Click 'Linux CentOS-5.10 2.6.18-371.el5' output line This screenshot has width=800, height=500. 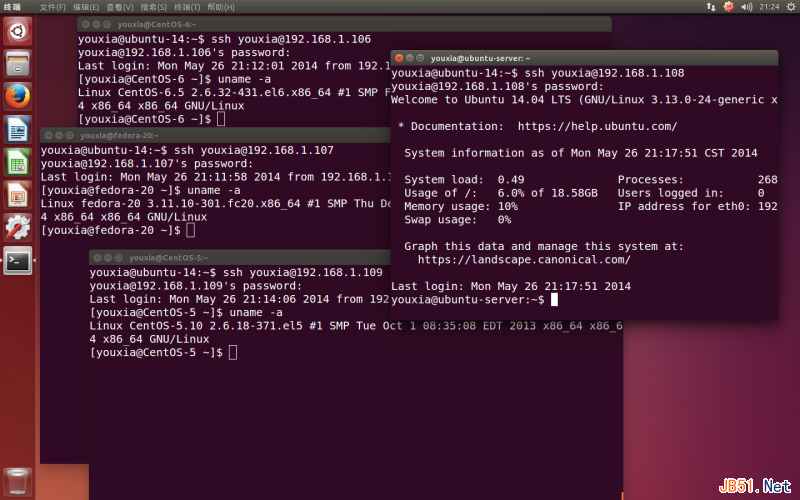[x=356, y=326]
